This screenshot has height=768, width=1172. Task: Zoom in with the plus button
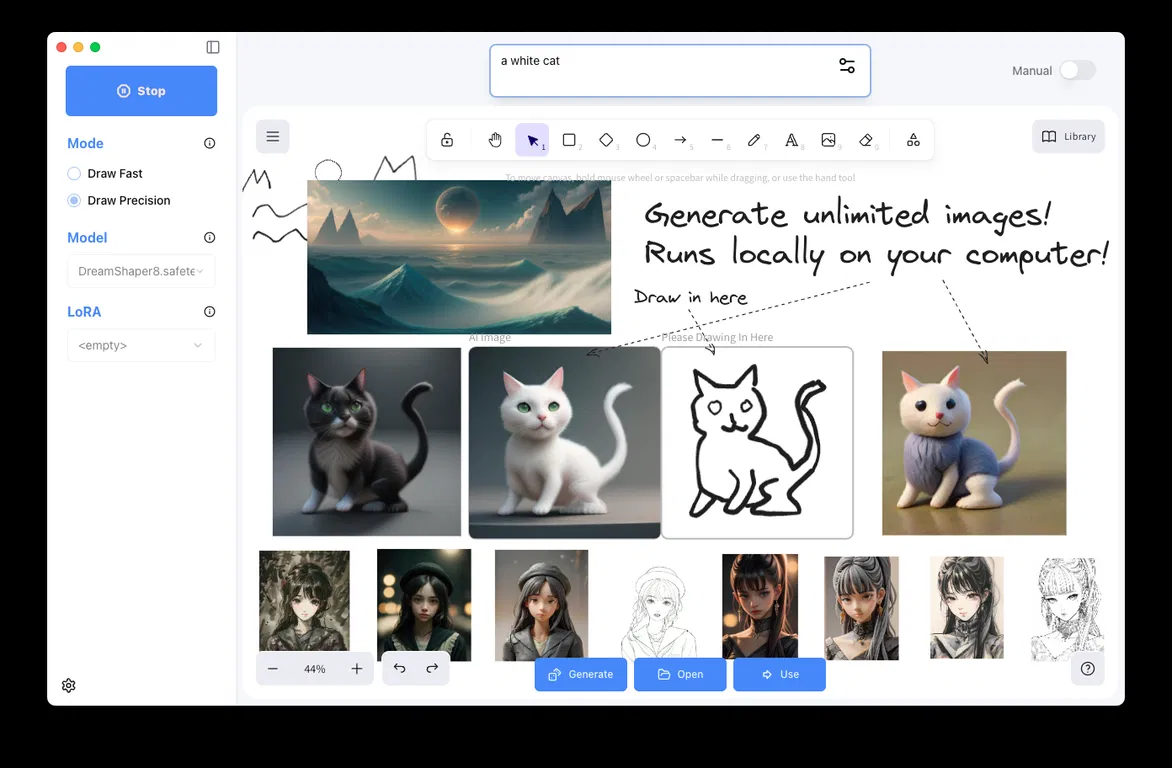357,669
